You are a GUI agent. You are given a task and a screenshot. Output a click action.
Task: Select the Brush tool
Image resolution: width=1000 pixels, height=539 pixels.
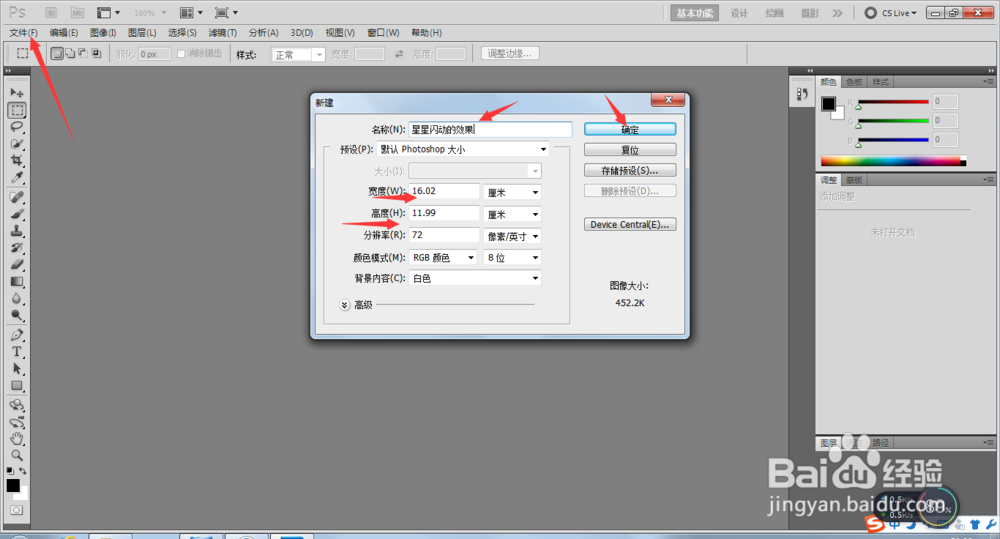(x=17, y=214)
